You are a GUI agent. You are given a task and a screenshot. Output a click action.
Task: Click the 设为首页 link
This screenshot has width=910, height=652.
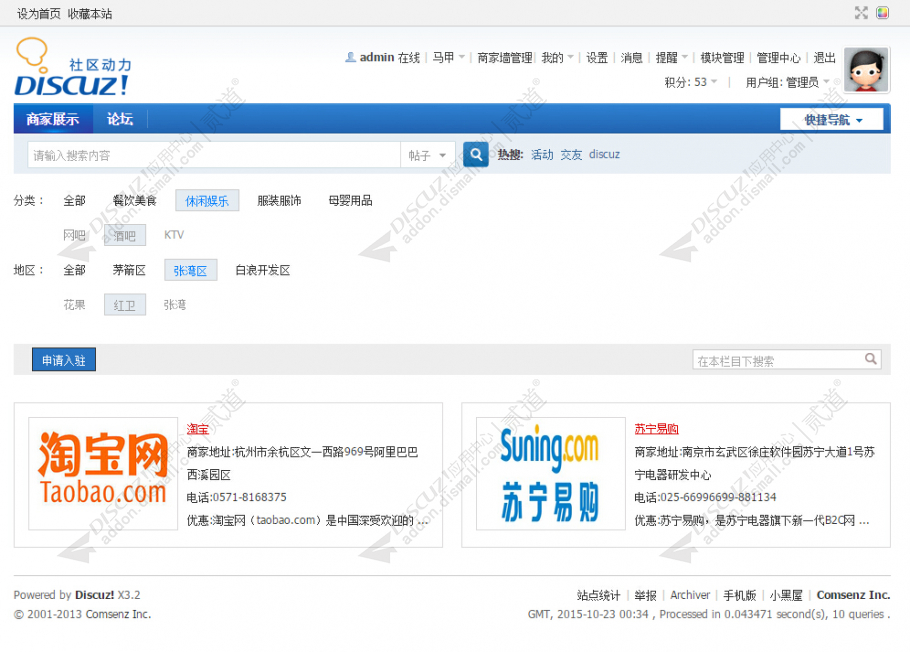[39, 13]
